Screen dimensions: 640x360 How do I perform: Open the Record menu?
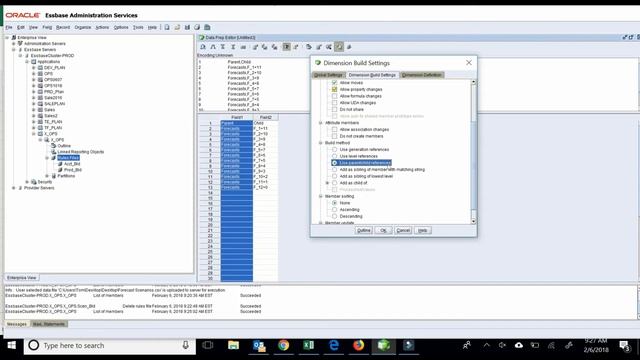63,27
